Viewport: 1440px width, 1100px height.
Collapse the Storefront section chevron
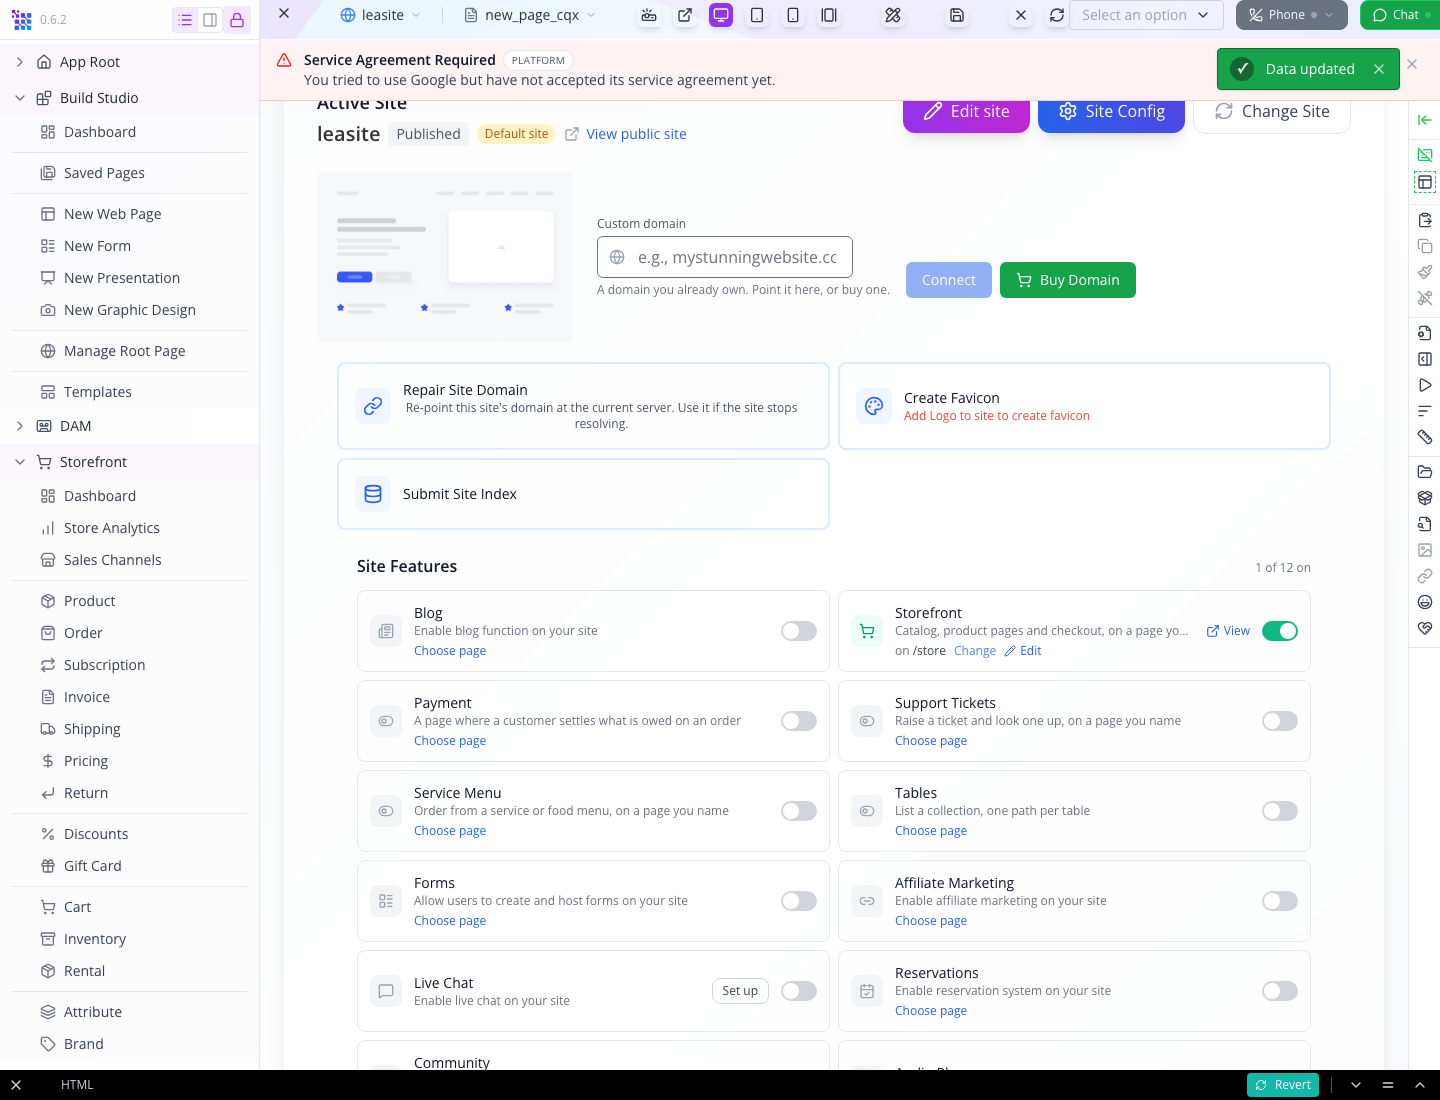[20, 462]
